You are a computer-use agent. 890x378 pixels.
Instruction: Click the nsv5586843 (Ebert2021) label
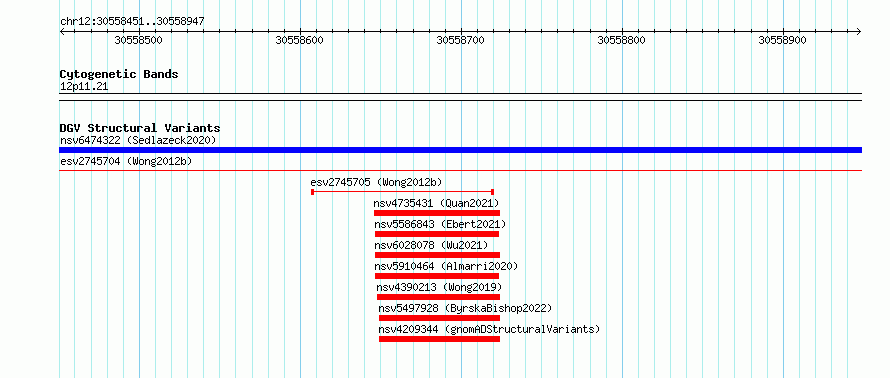440,224
